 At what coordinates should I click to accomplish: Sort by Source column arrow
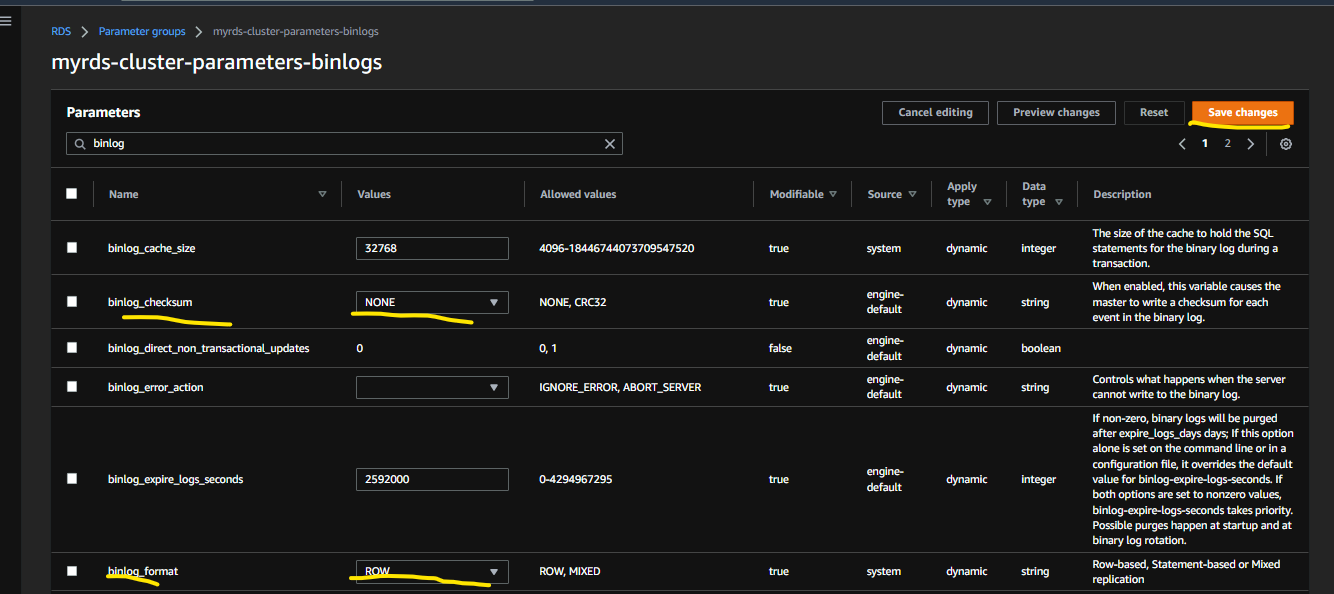click(x=912, y=194)
